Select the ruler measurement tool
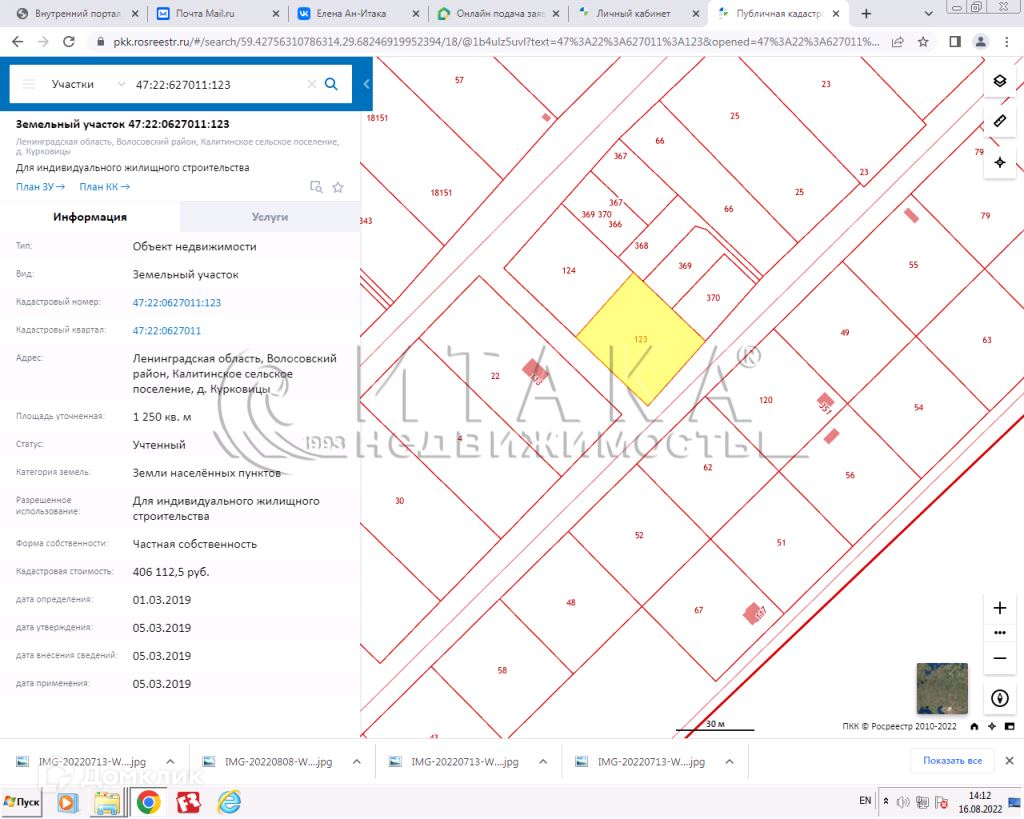The image size is (1024, 819). [999, 121]
